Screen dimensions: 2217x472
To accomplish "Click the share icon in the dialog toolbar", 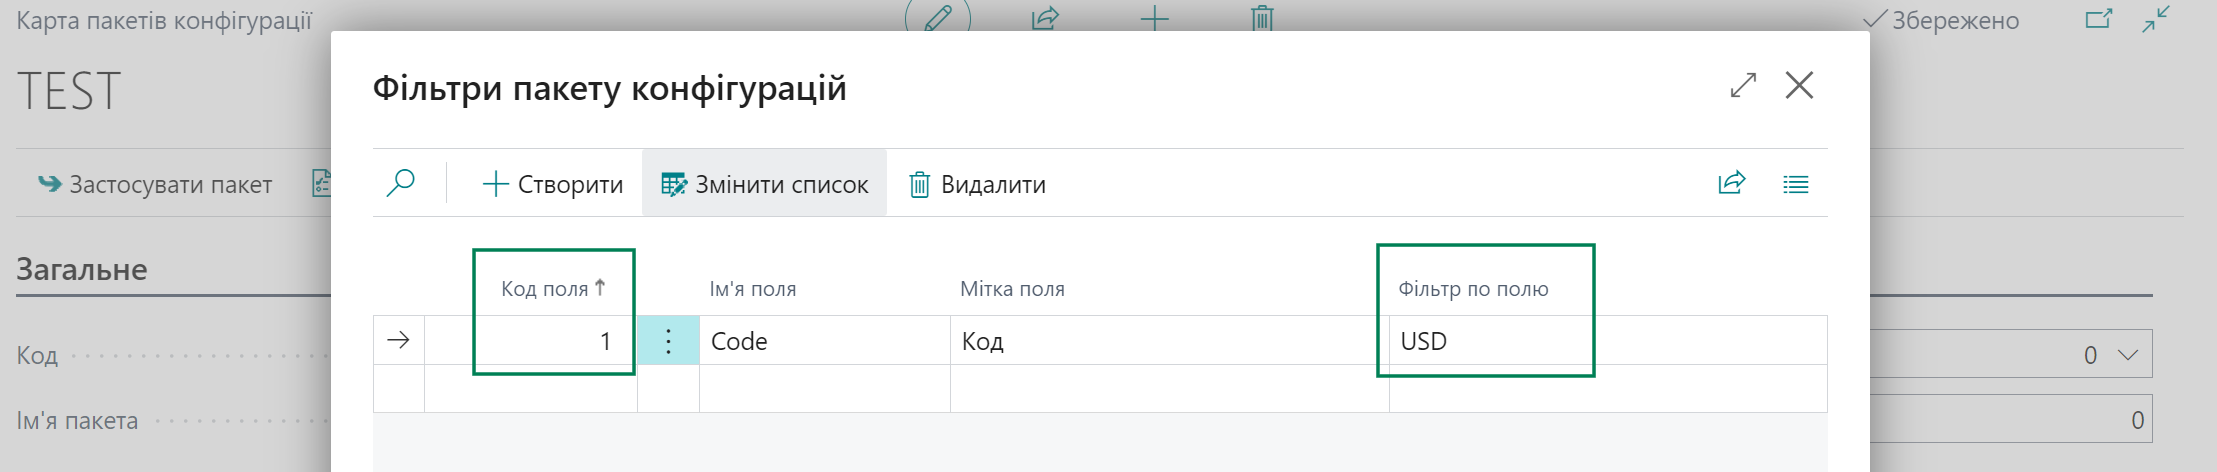I will [x=1732, y=184].
